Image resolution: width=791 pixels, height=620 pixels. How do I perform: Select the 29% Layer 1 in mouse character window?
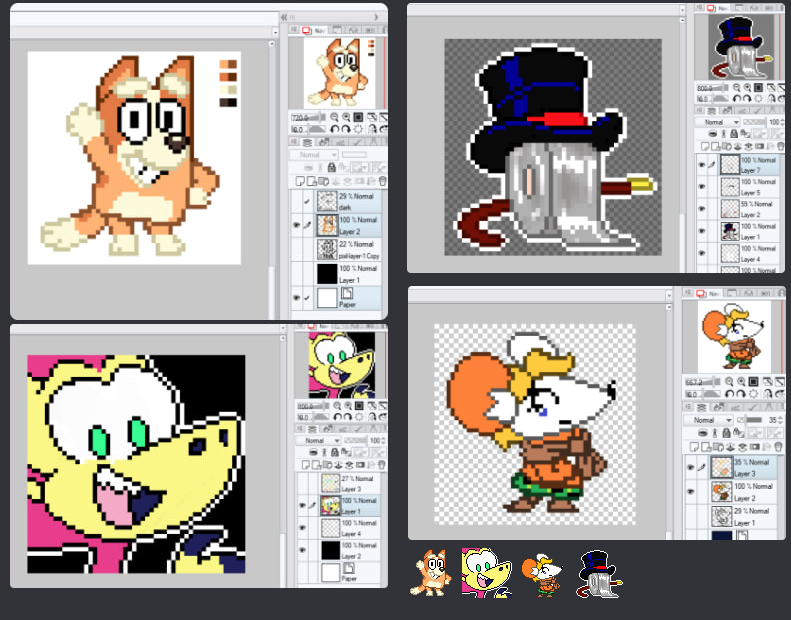743,517
